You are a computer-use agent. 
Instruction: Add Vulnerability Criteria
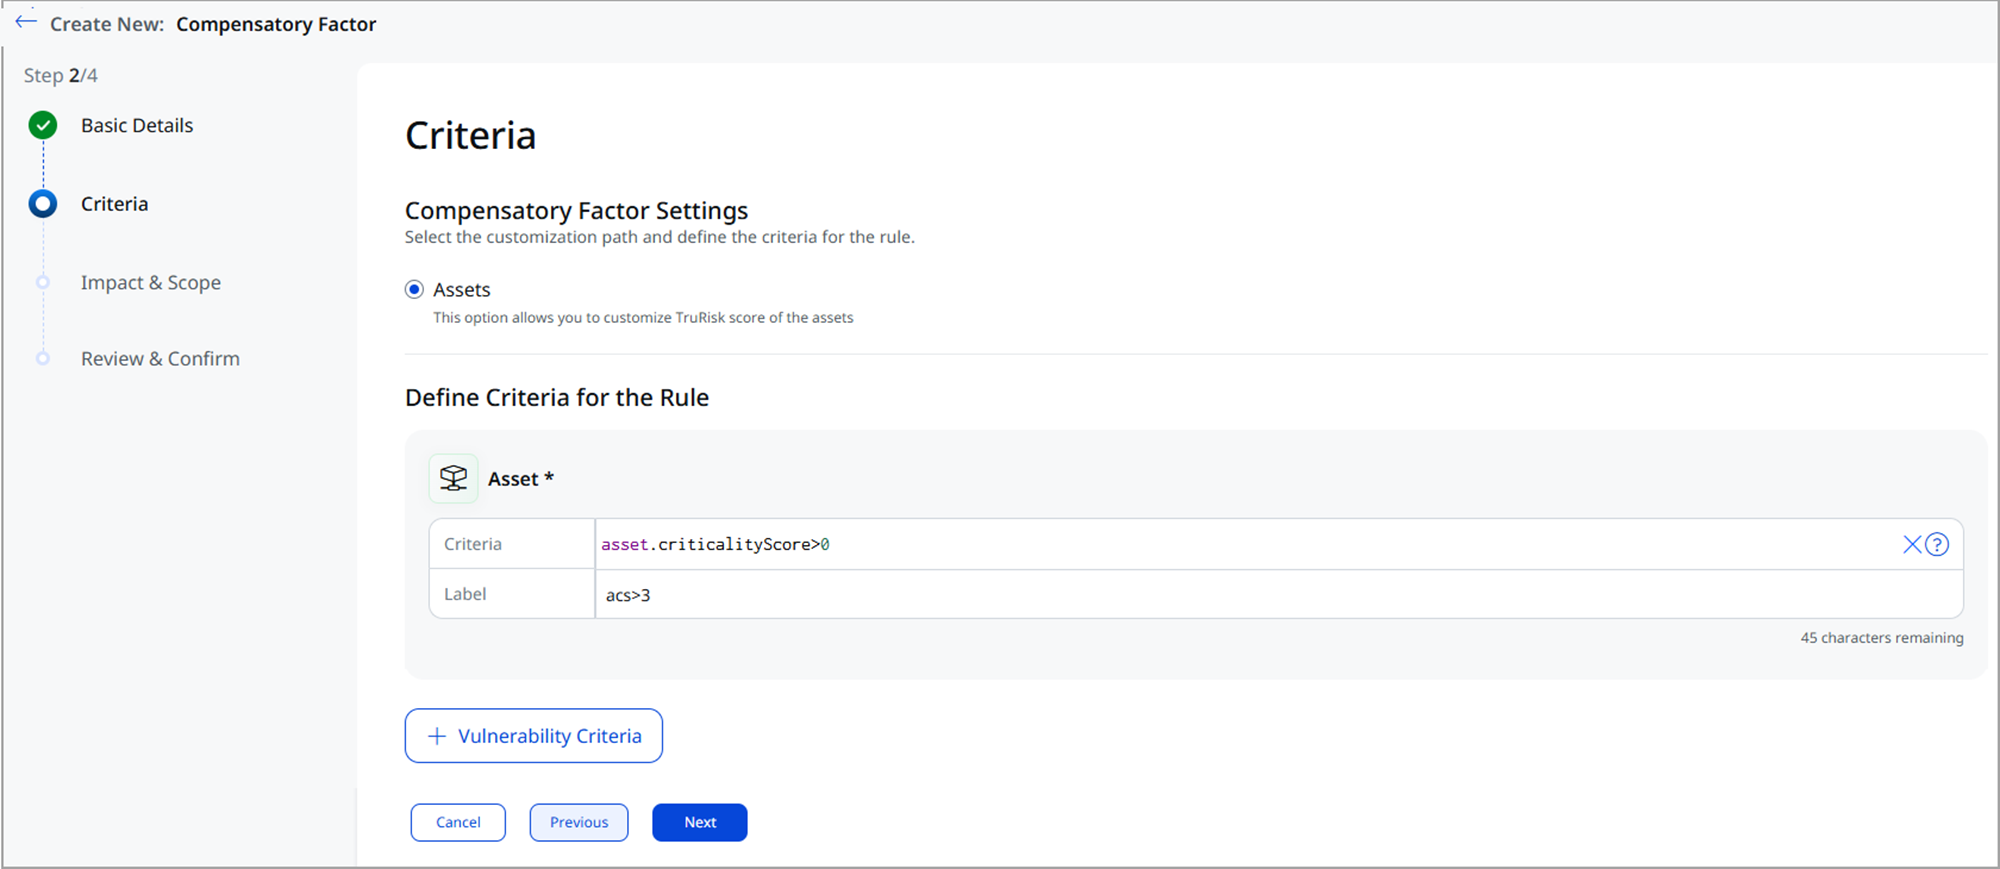pyautogui.click(x=533, y=736)
